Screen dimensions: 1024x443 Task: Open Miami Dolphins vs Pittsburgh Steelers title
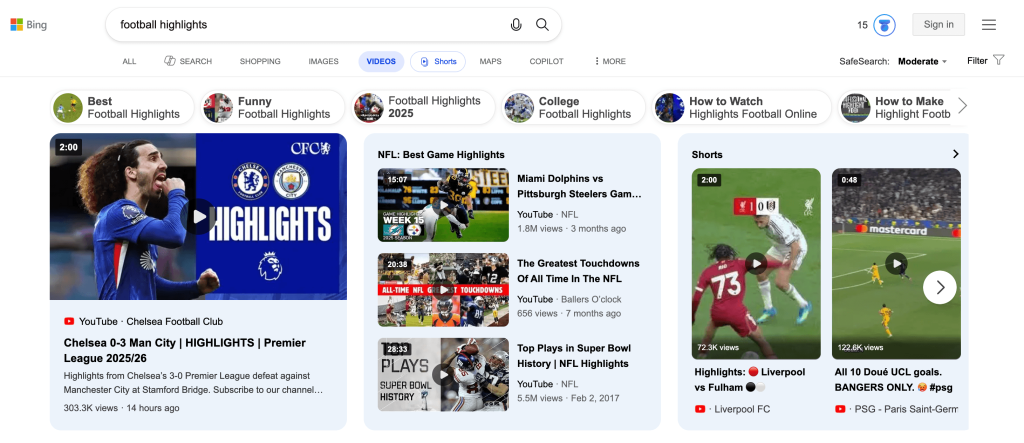click(579, 186)
